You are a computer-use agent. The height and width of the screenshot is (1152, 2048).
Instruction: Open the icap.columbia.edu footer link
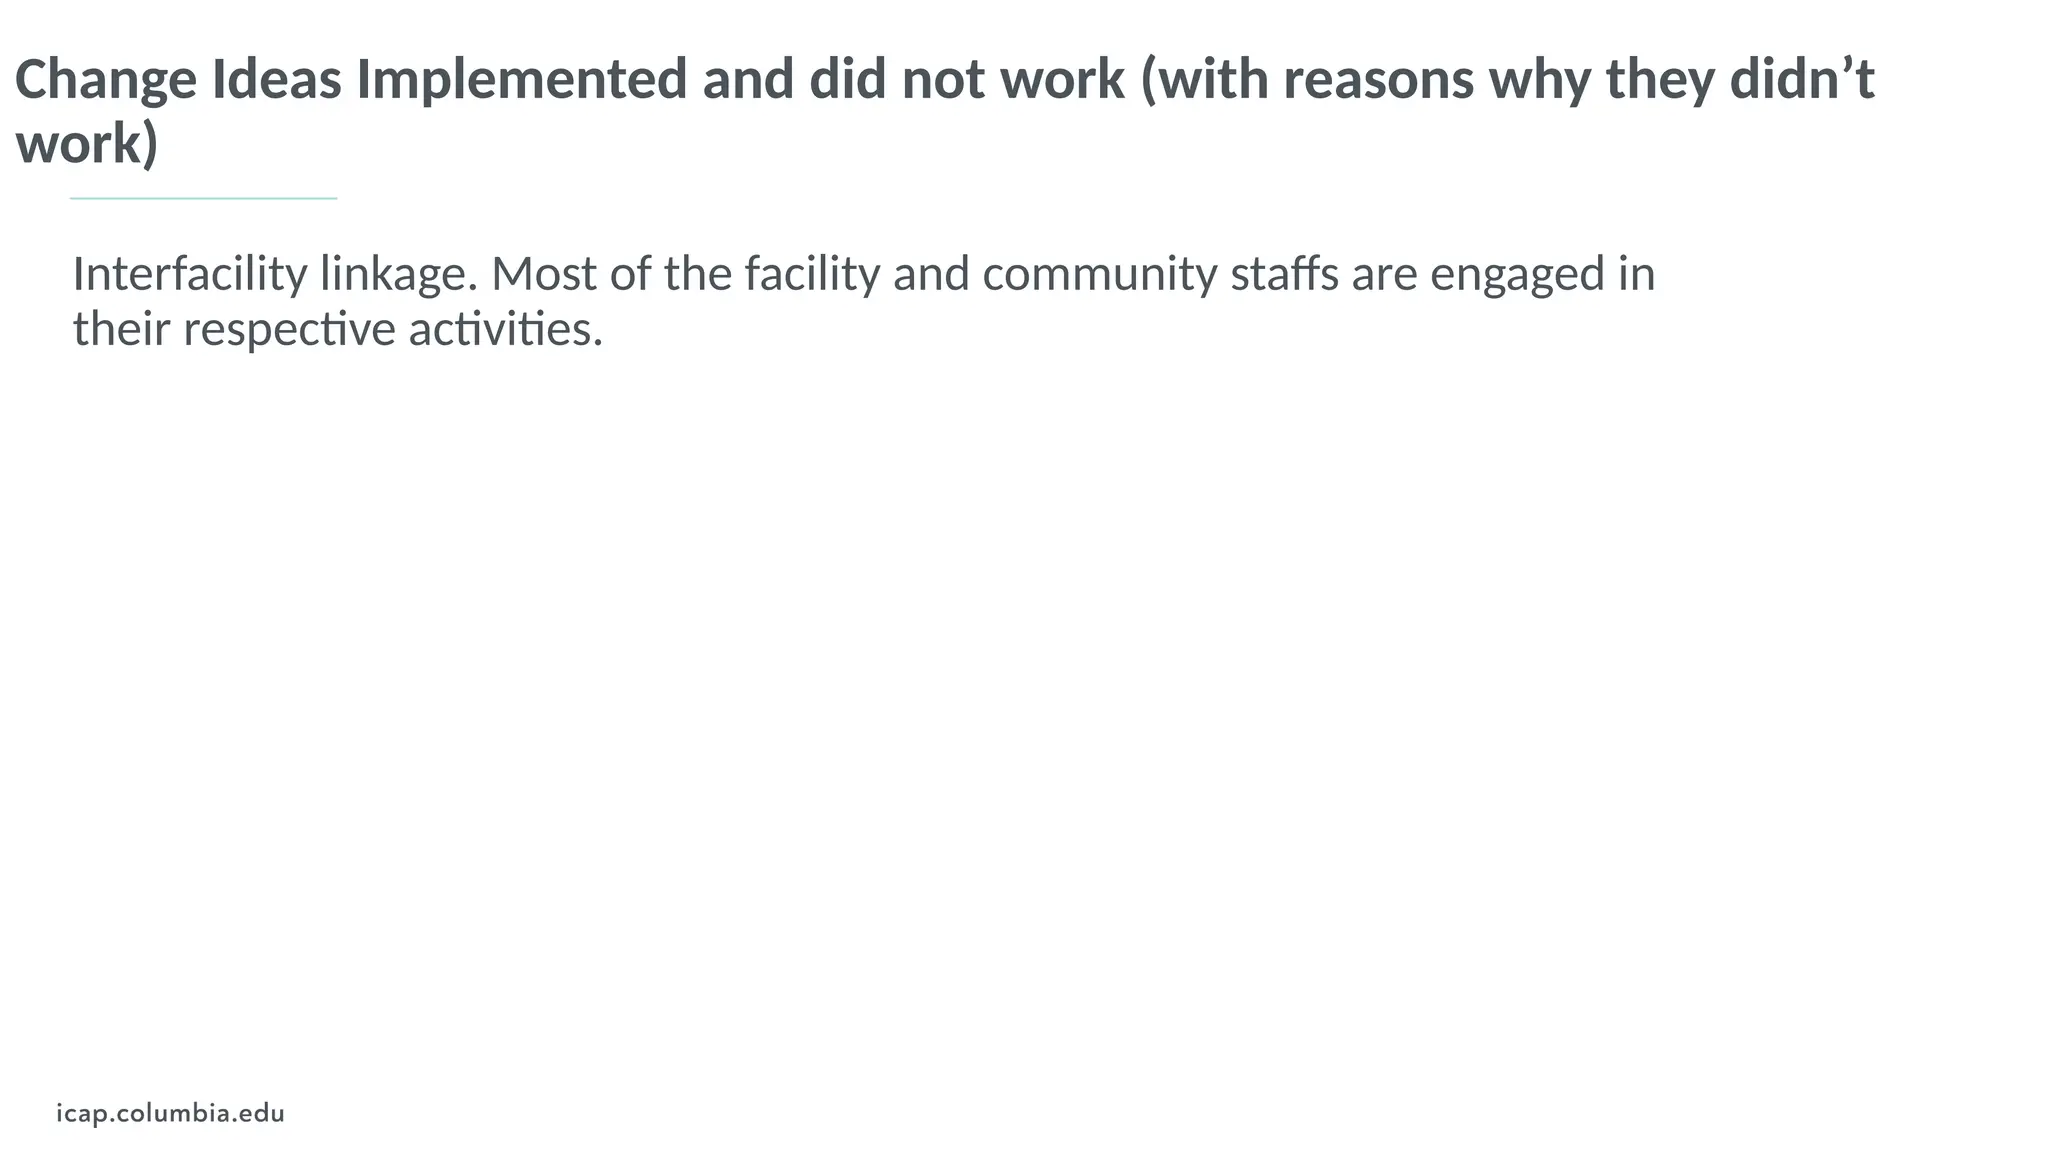pos(171,1113)
